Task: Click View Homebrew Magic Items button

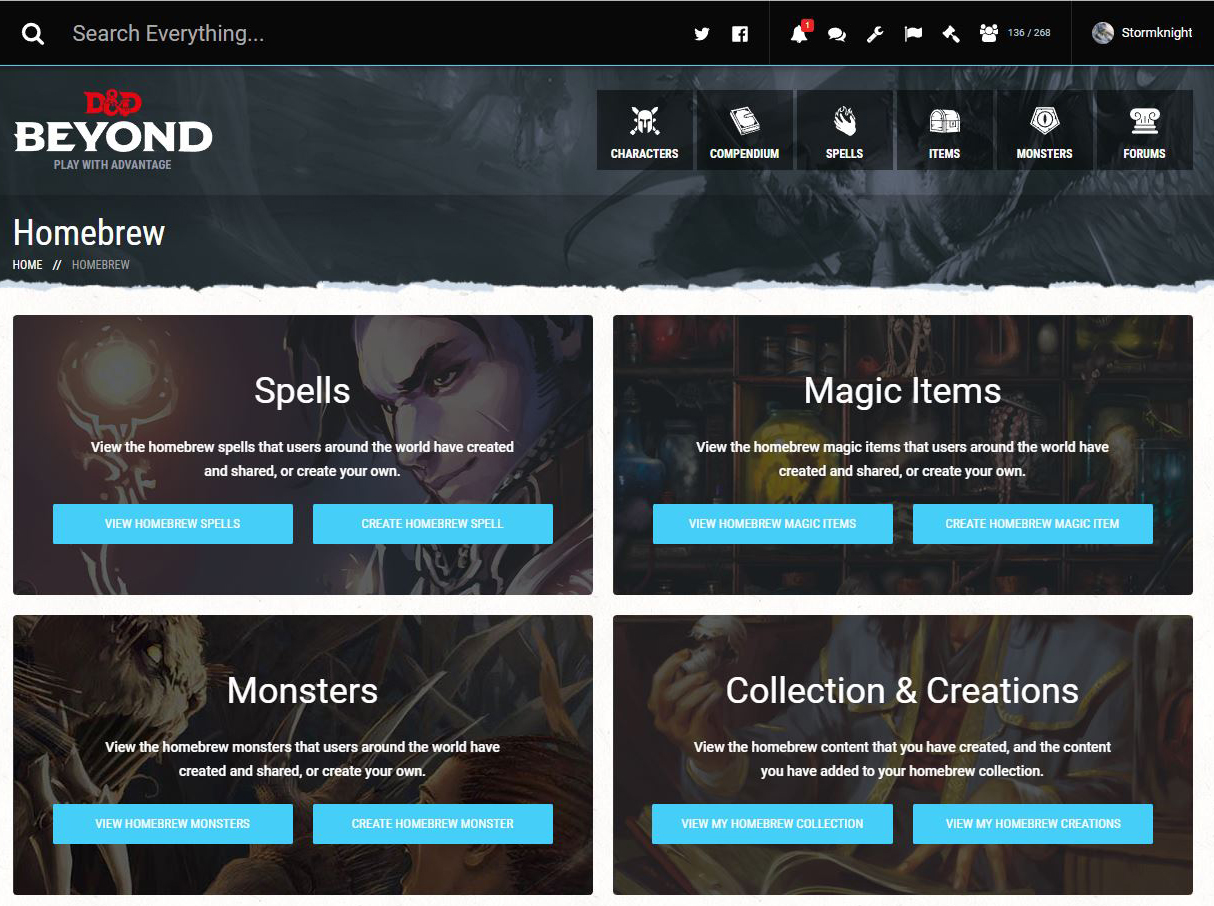Action: (773, 524)
